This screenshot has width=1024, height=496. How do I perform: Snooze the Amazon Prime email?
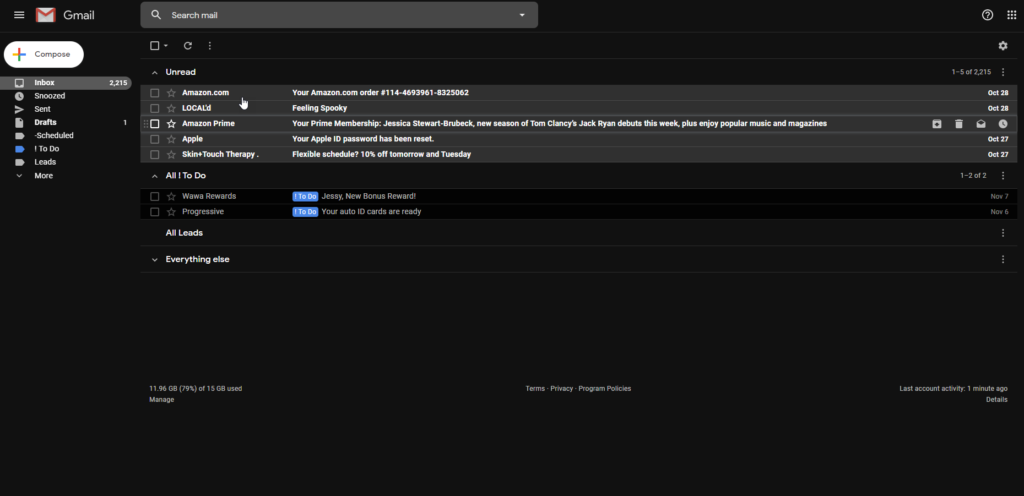point(1003,124)
